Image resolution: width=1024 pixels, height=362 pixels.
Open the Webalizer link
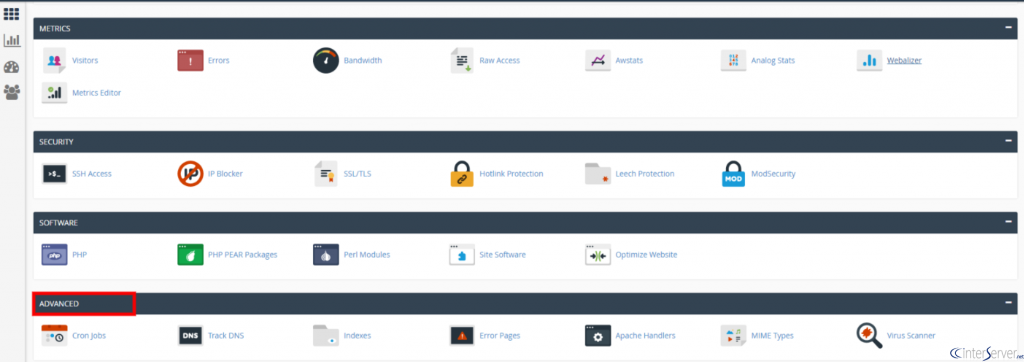coord(904,60)
